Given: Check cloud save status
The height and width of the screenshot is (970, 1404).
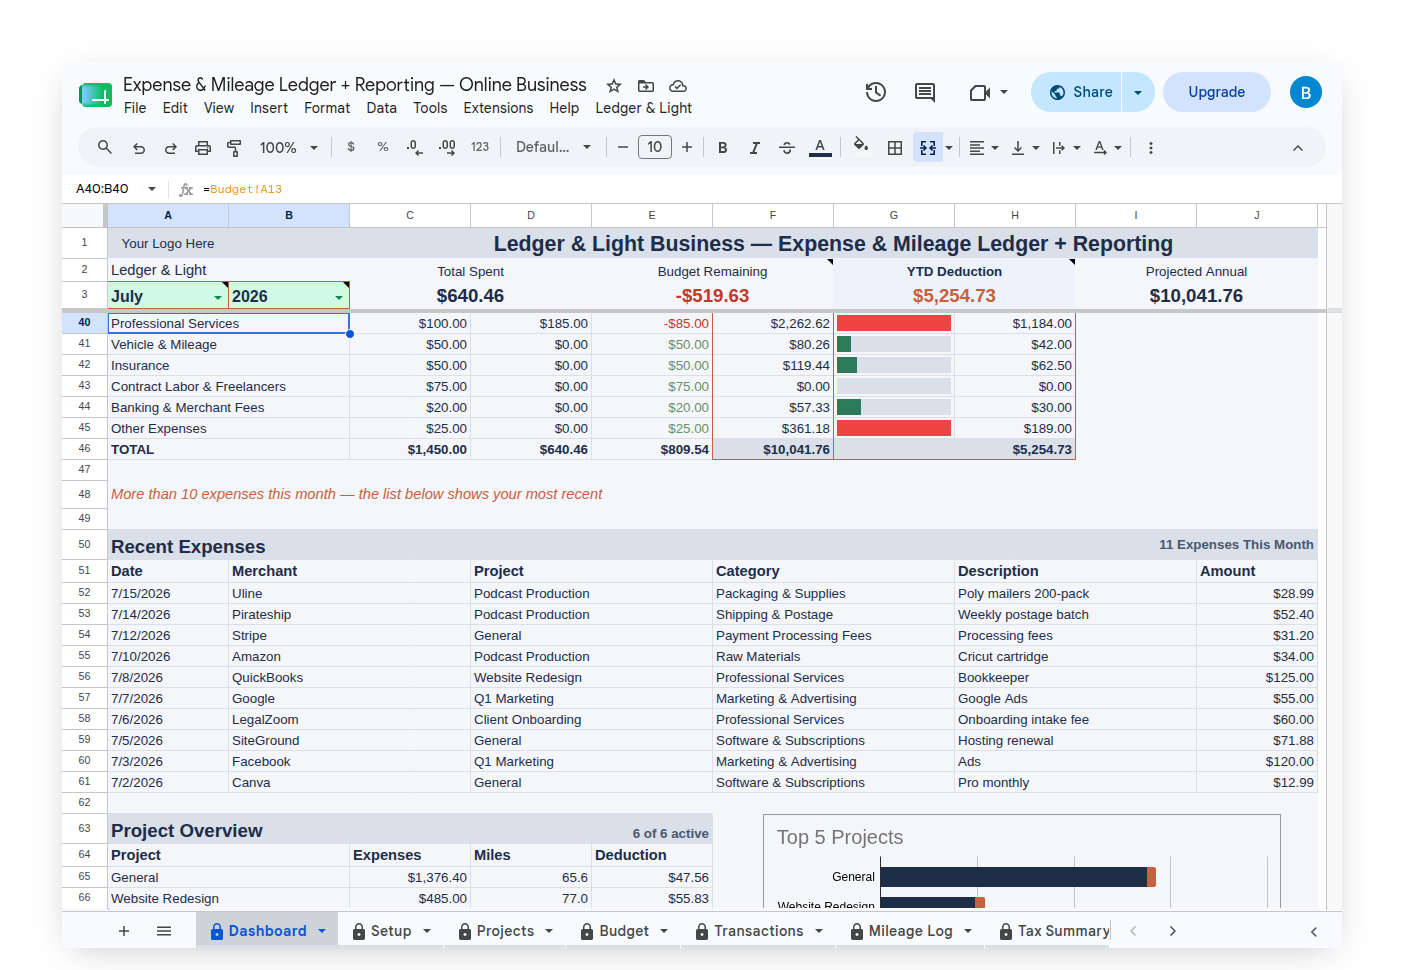Looking at the screenshot, I should point(678,86).
